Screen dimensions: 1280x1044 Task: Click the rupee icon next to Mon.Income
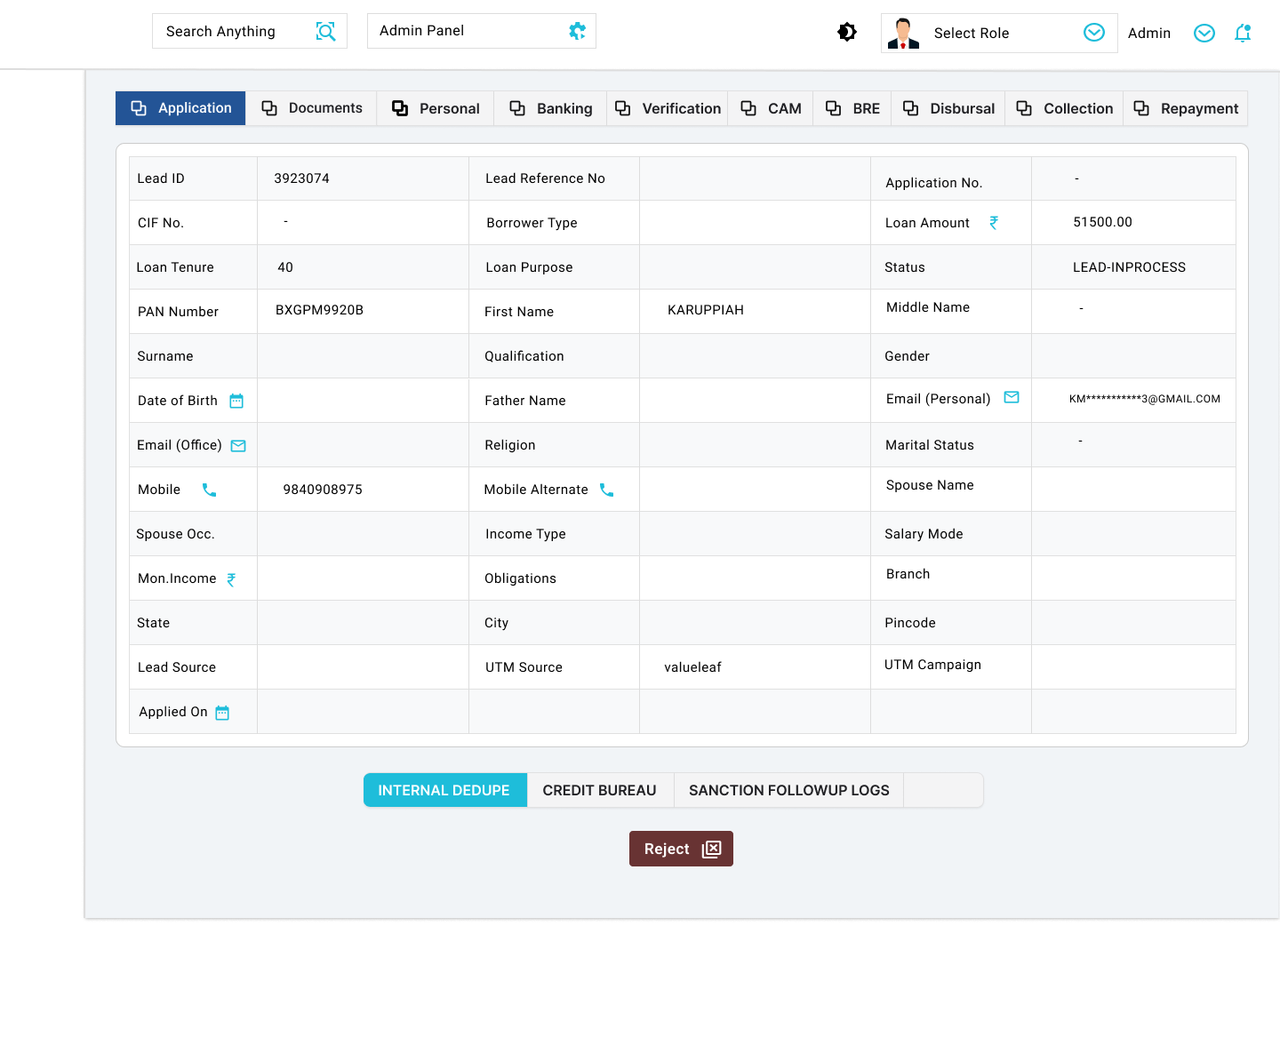230,579
